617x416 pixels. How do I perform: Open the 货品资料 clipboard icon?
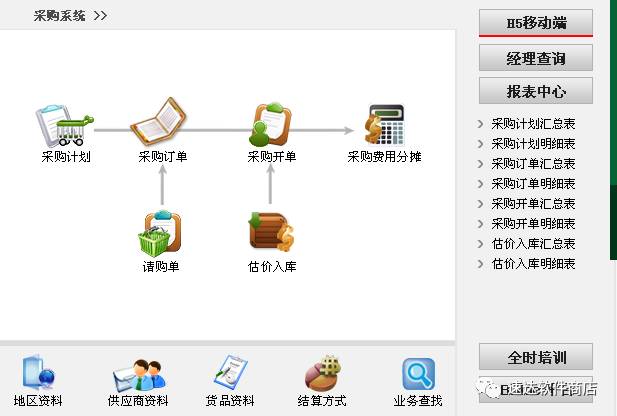[x=231, y=372]
